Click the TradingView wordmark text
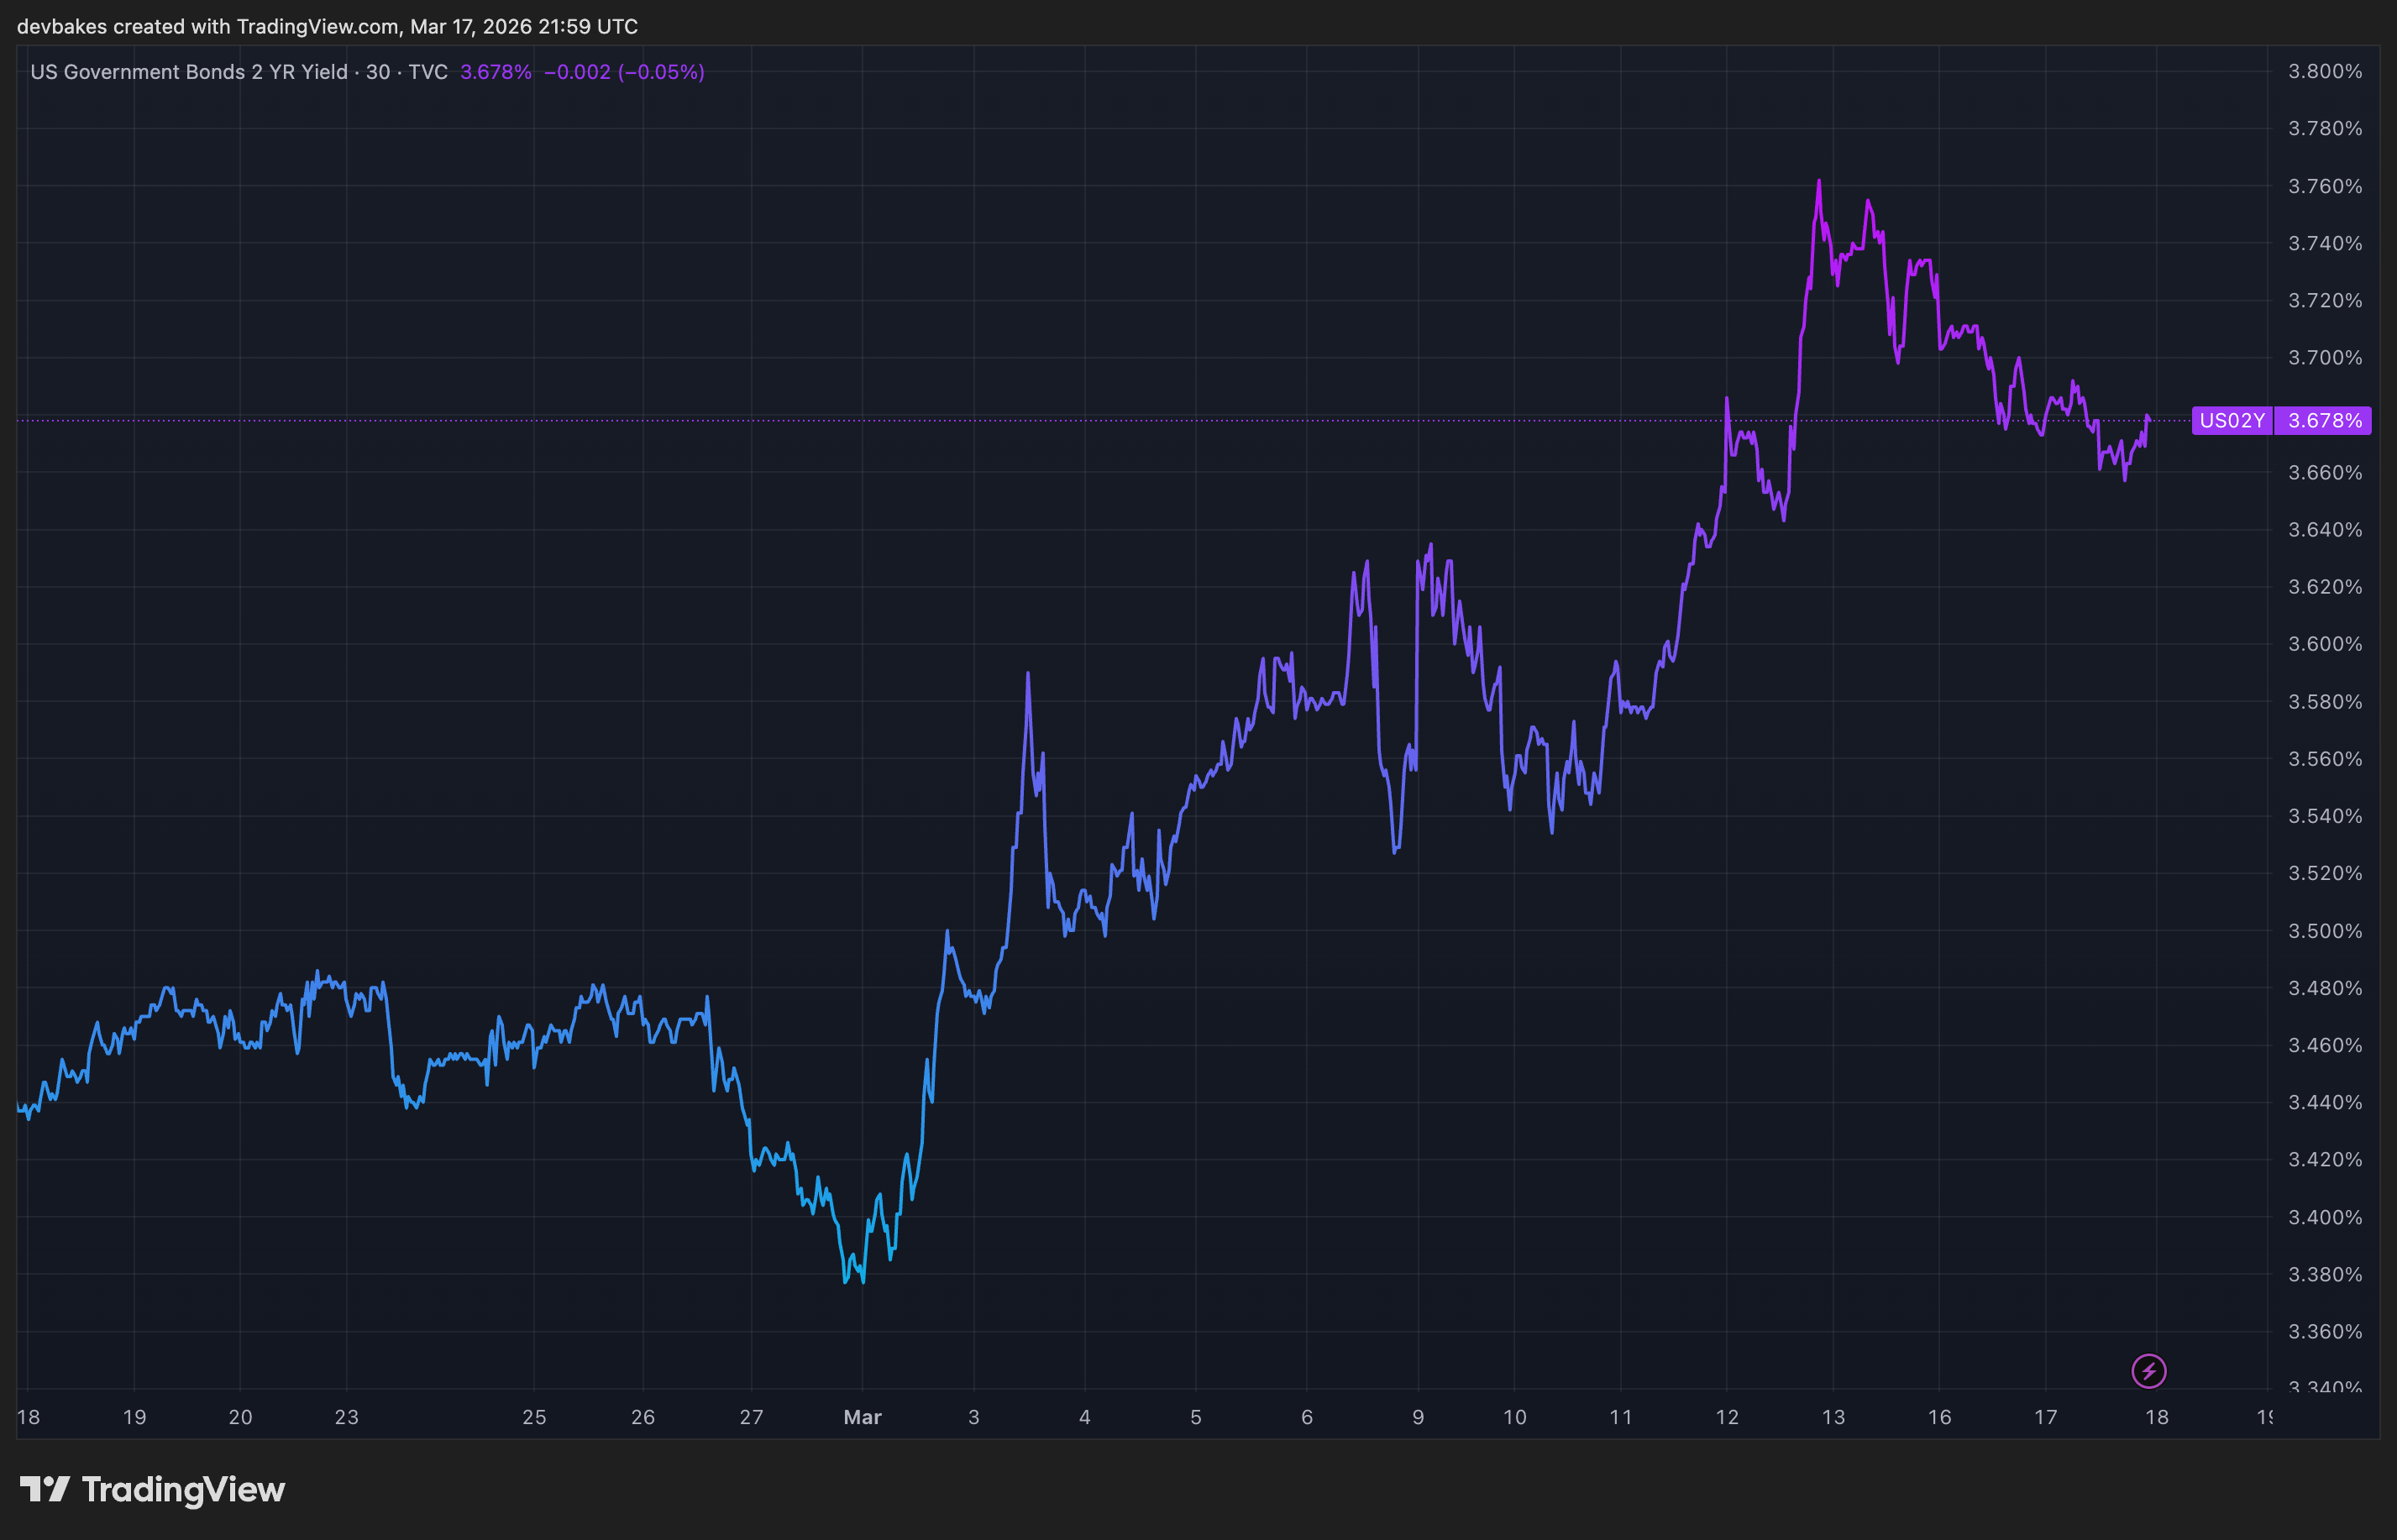Viewport: 2397px width, 1540px height. coord(183,1489)
